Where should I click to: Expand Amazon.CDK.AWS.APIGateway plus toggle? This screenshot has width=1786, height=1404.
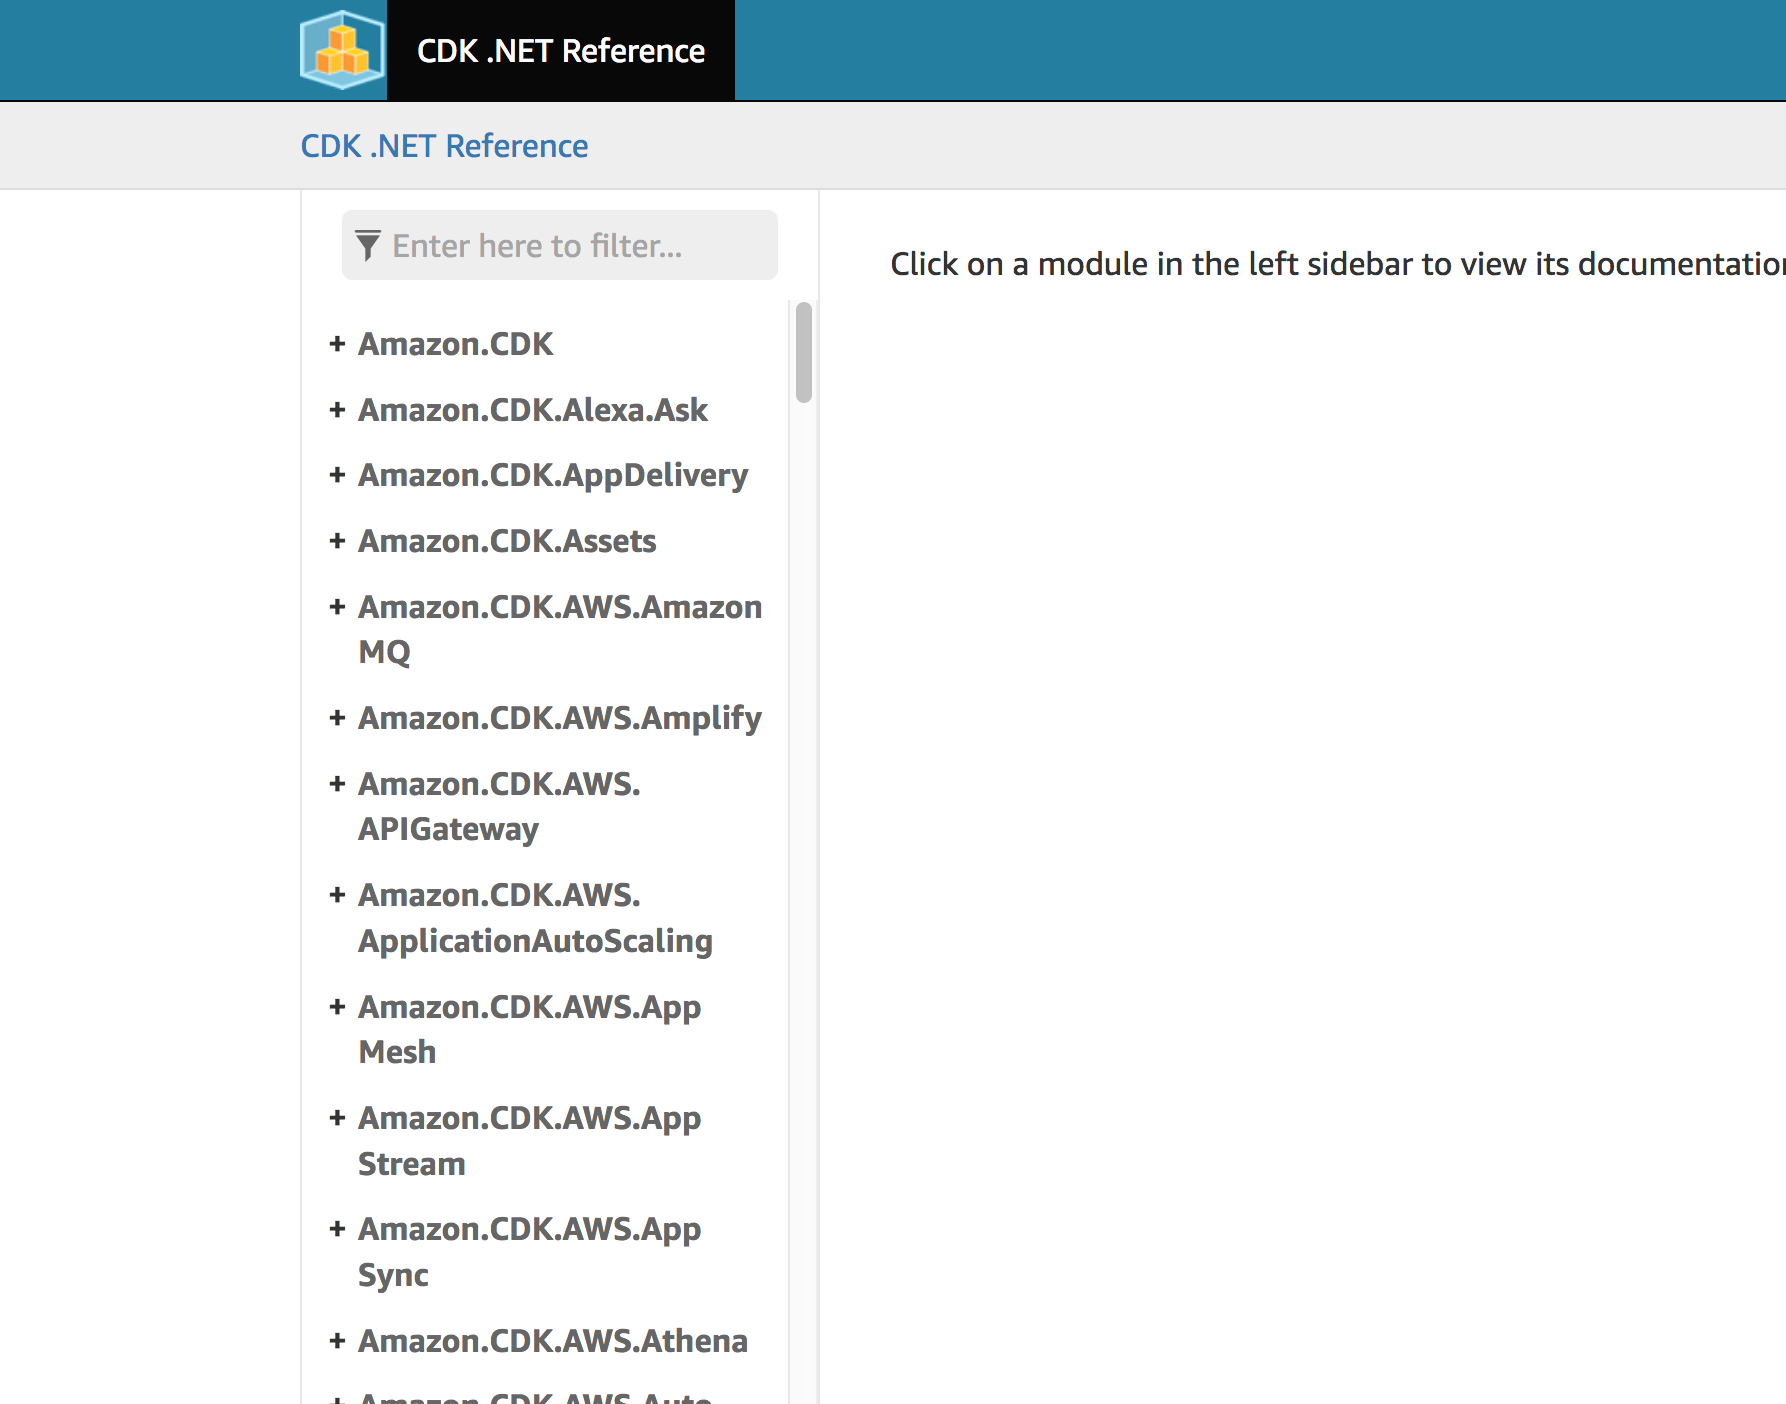(x=337, y=784)
